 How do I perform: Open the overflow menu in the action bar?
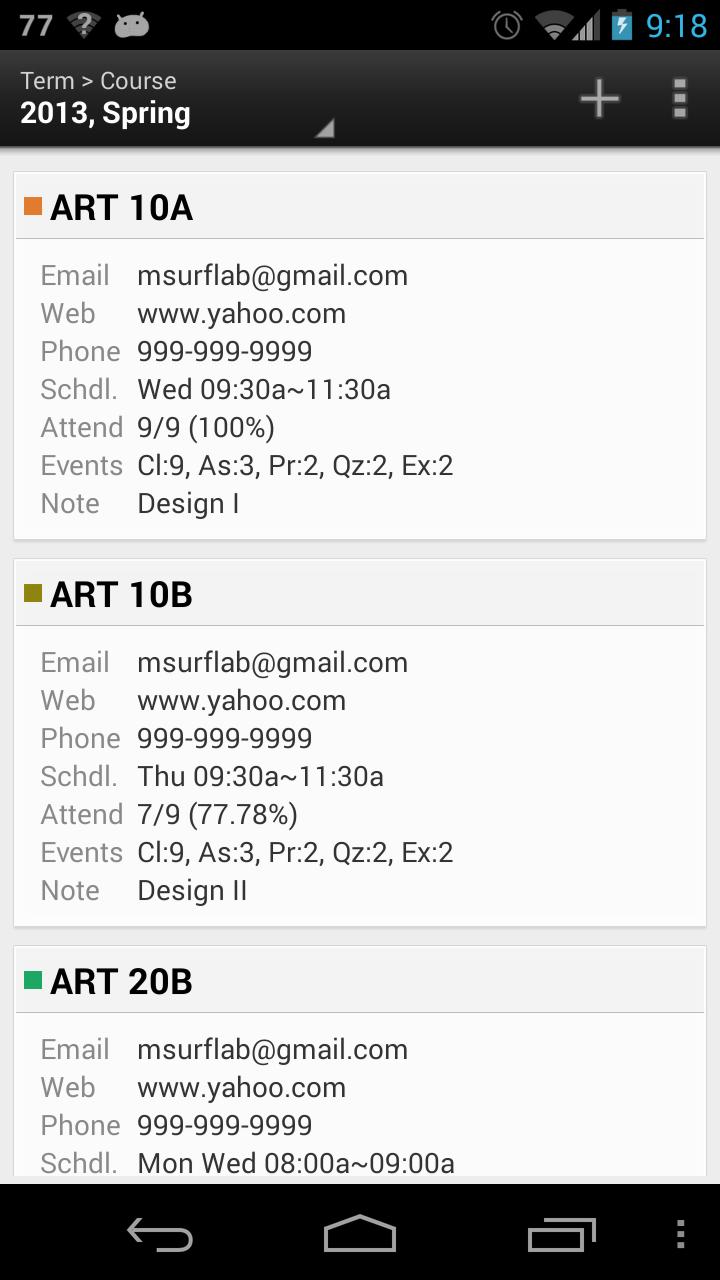point(680,98)
